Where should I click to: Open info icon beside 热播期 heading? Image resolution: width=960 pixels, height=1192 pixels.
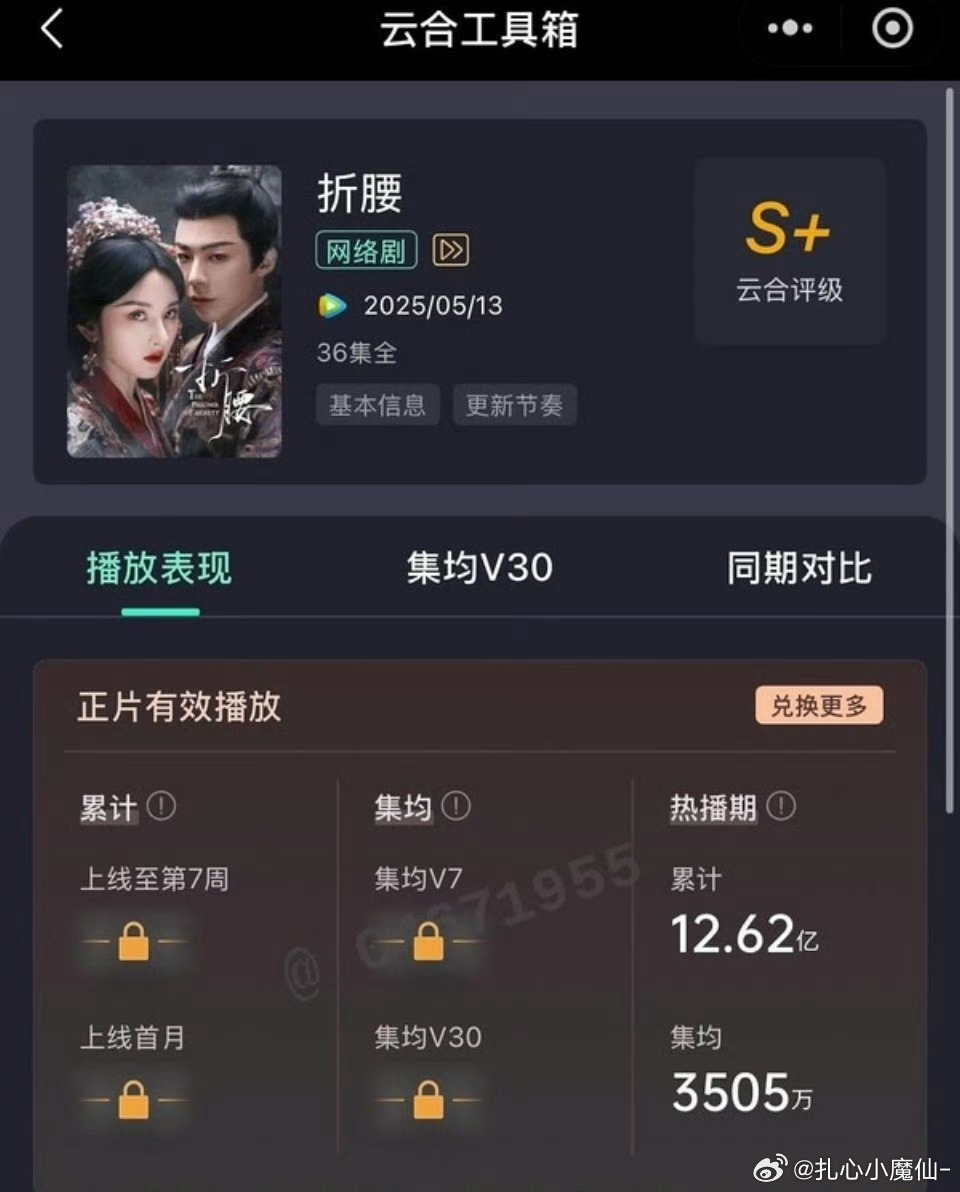781,805
